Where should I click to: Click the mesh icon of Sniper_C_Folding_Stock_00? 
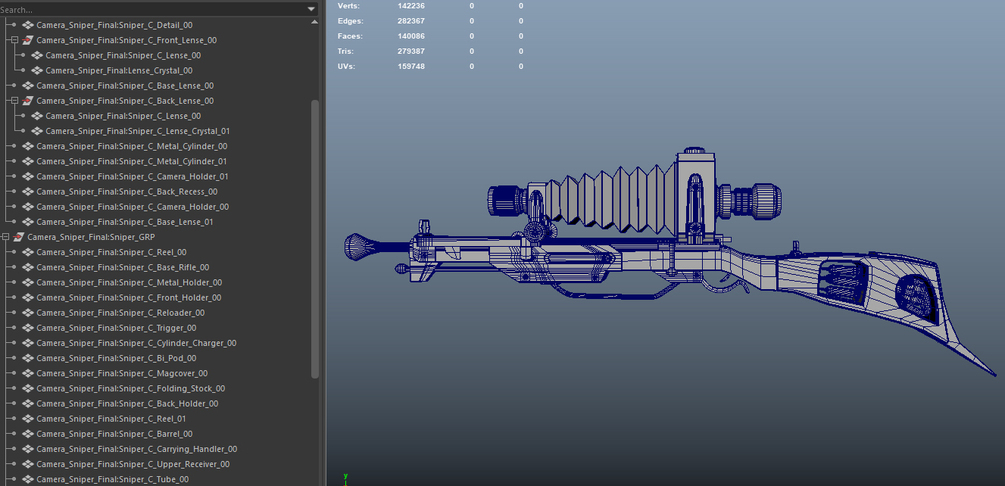tap(28, 389)
